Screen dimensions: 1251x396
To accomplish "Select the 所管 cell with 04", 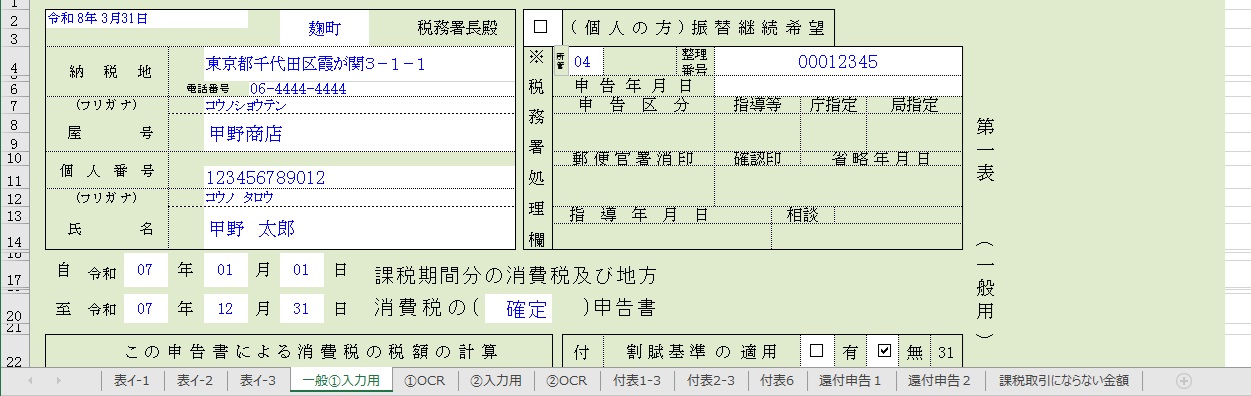I will 587,62.
